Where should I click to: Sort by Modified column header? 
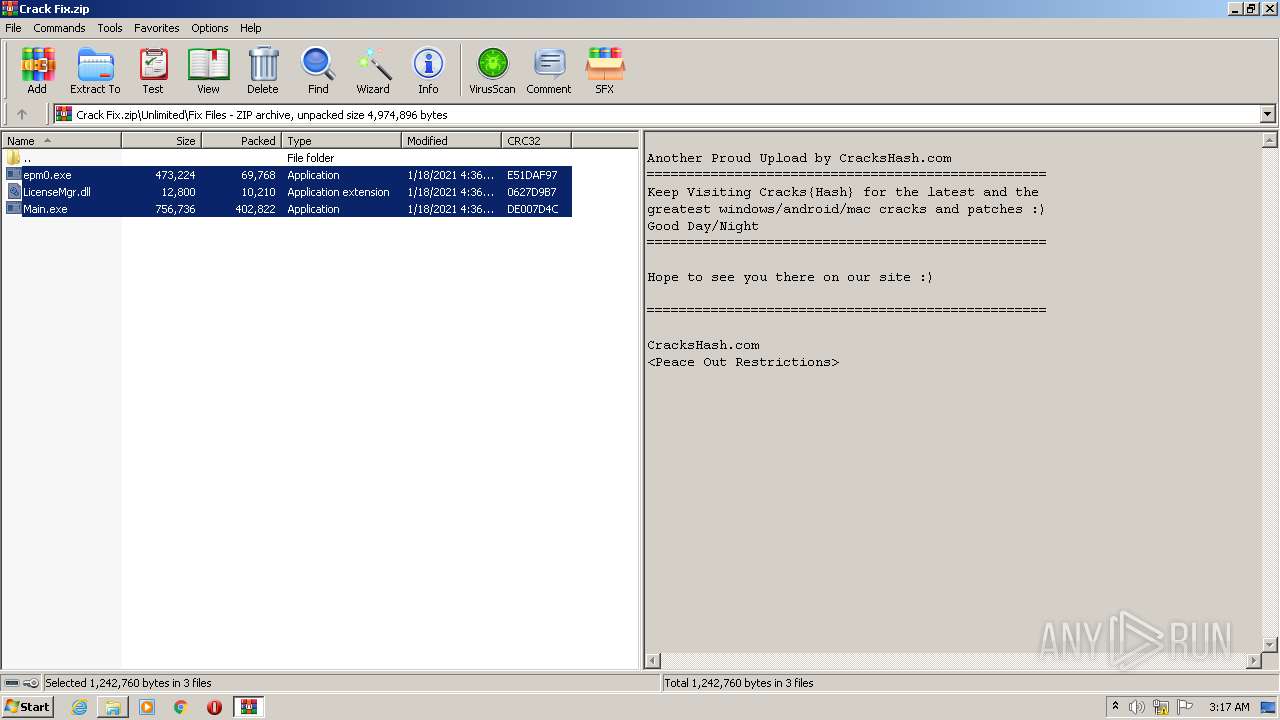pyautogui.click(x=452, y=141)
